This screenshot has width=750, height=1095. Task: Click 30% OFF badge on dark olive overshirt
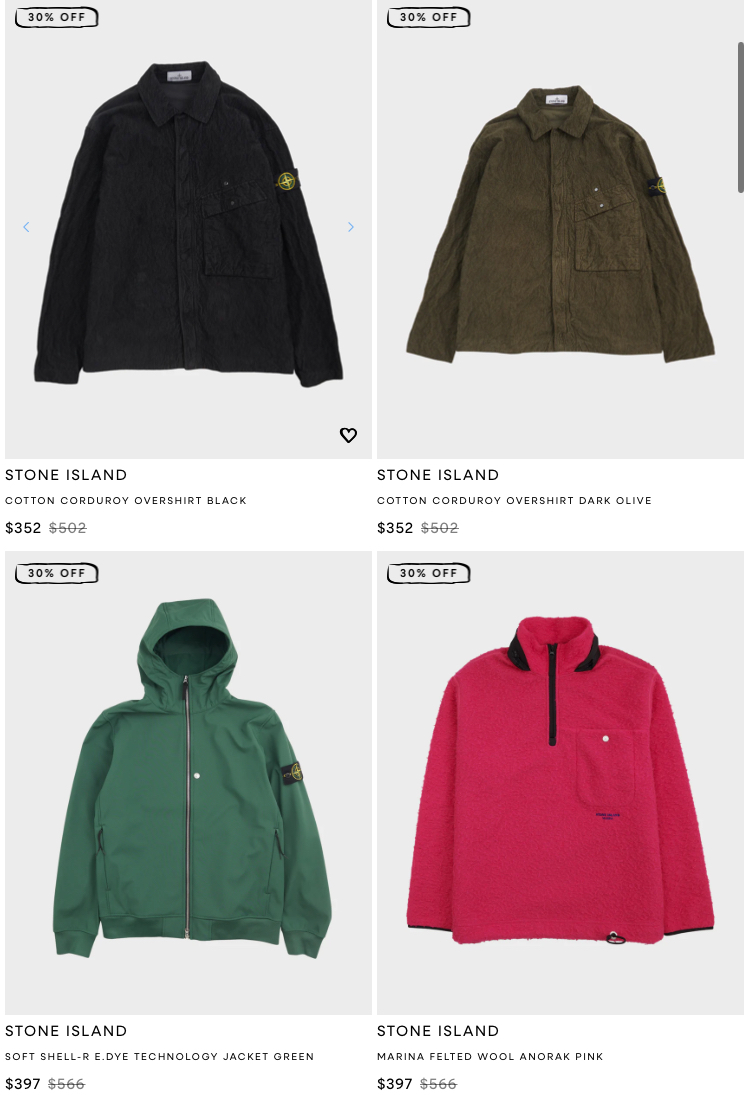click(429, 17)
